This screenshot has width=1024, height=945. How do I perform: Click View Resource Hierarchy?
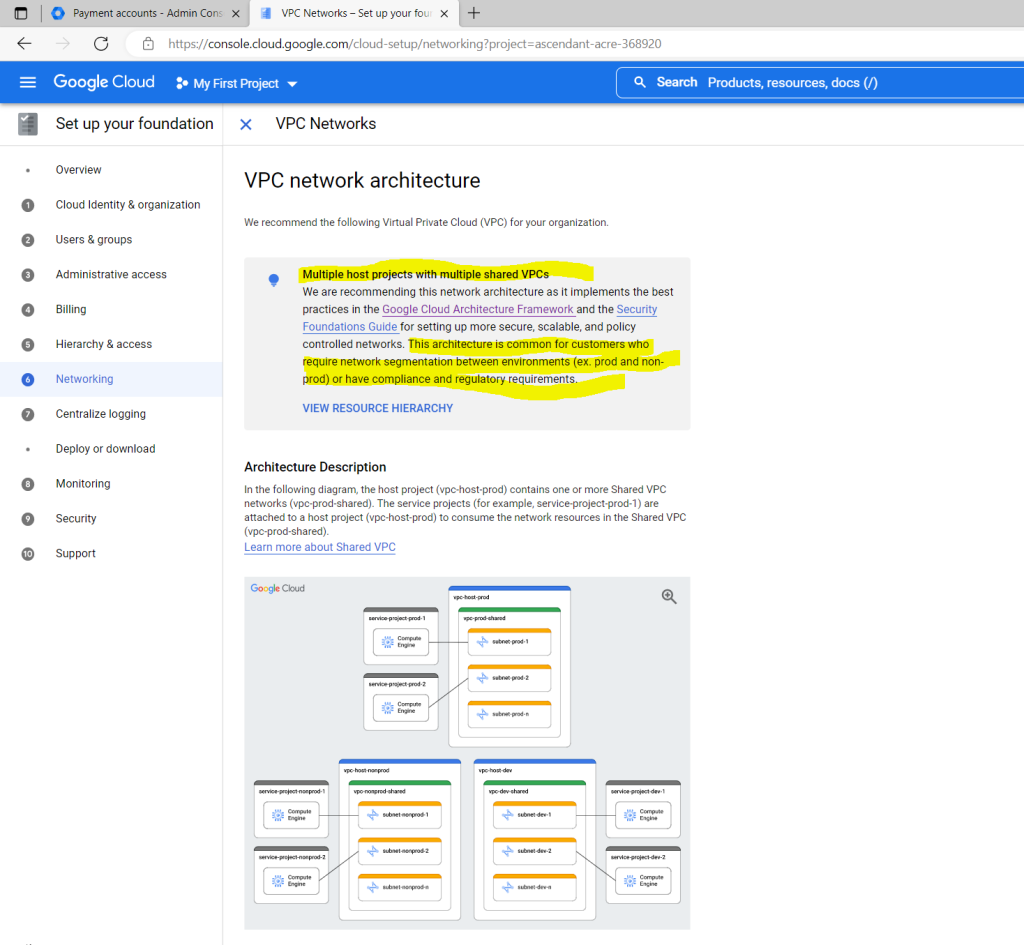tap(377, 408)
